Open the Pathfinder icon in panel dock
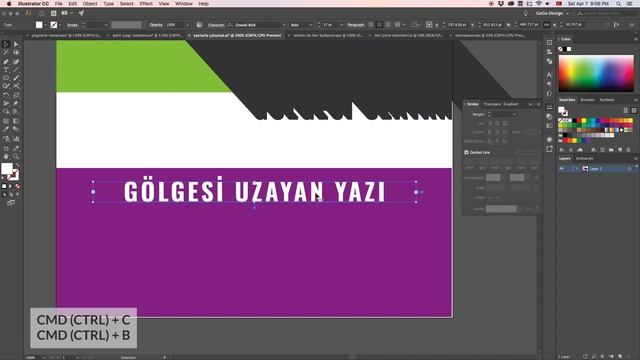640x360 pixels. (x=549, y=61)
